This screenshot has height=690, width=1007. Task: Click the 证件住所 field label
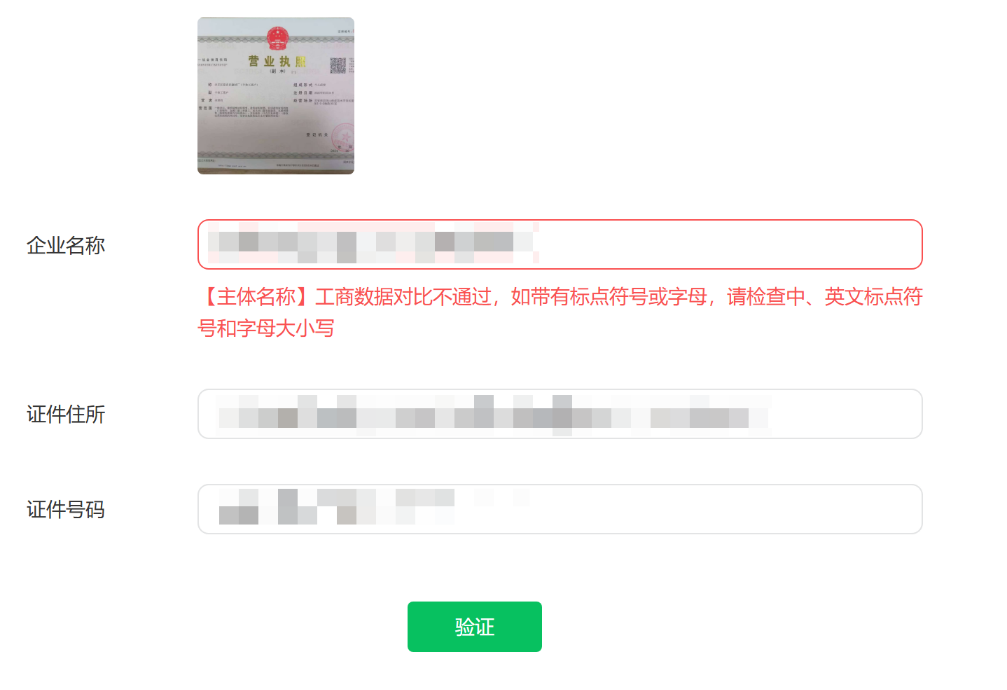pyautogui.click(x=66, y=414)
